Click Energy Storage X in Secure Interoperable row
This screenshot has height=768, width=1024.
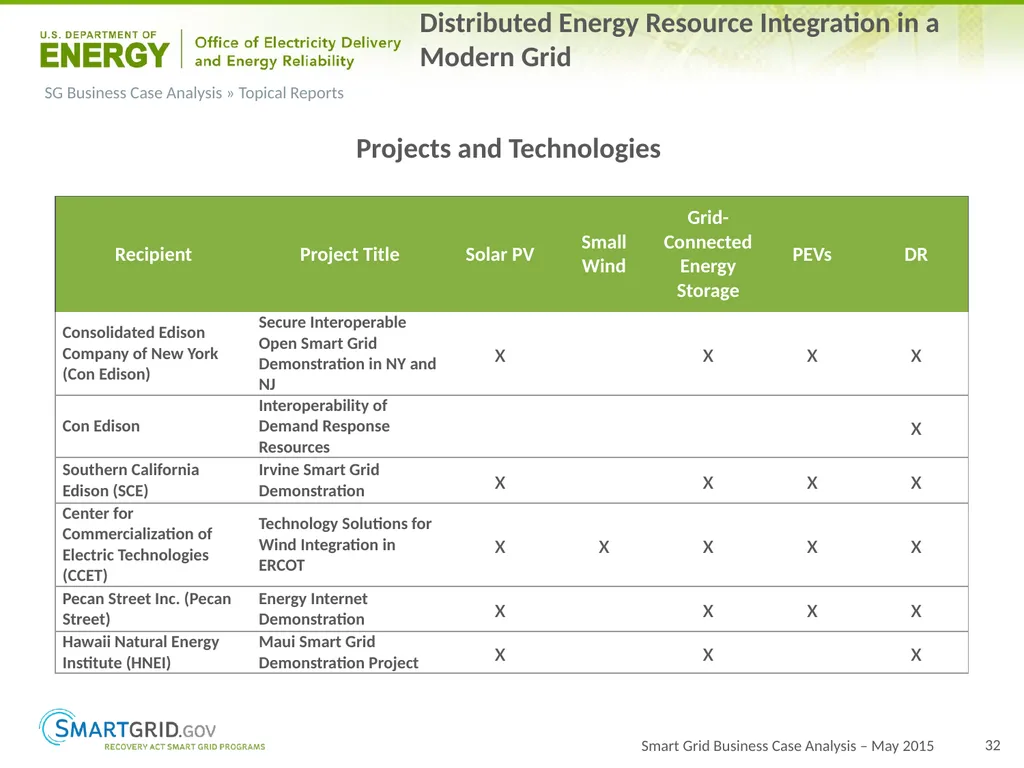(x=708, y=356)
